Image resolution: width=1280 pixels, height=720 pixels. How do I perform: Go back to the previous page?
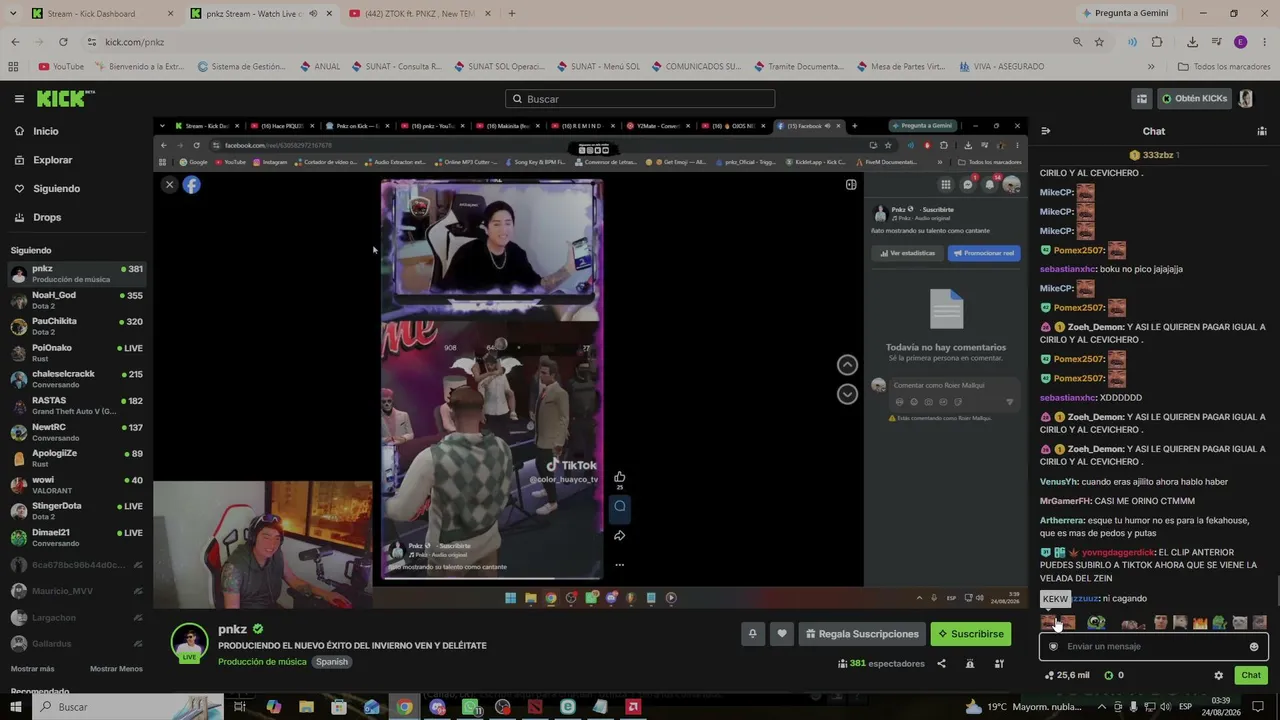[15, 42]
